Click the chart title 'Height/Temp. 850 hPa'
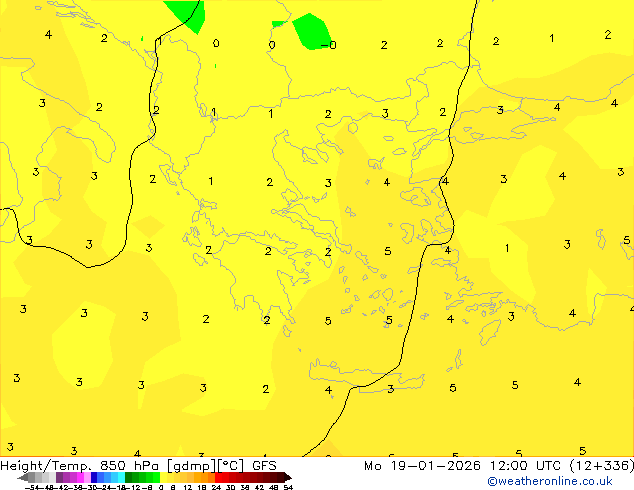The image size is (634, 490). [x=80, y=466]
